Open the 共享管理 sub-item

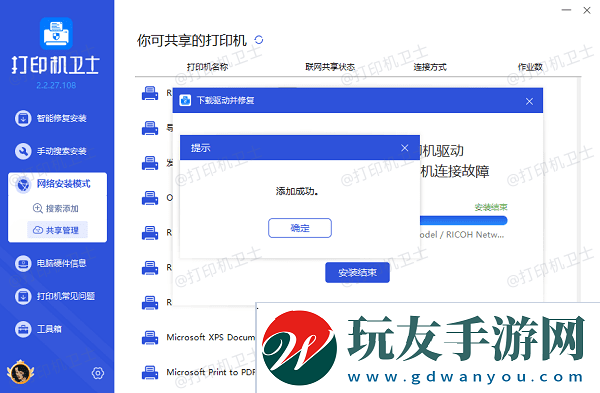click(57, 230)
